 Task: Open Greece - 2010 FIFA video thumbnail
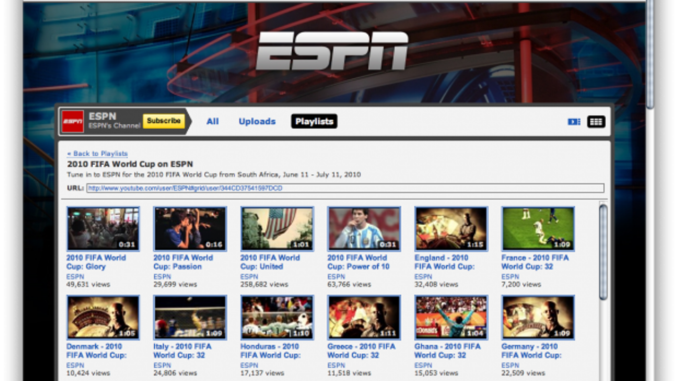364,317
